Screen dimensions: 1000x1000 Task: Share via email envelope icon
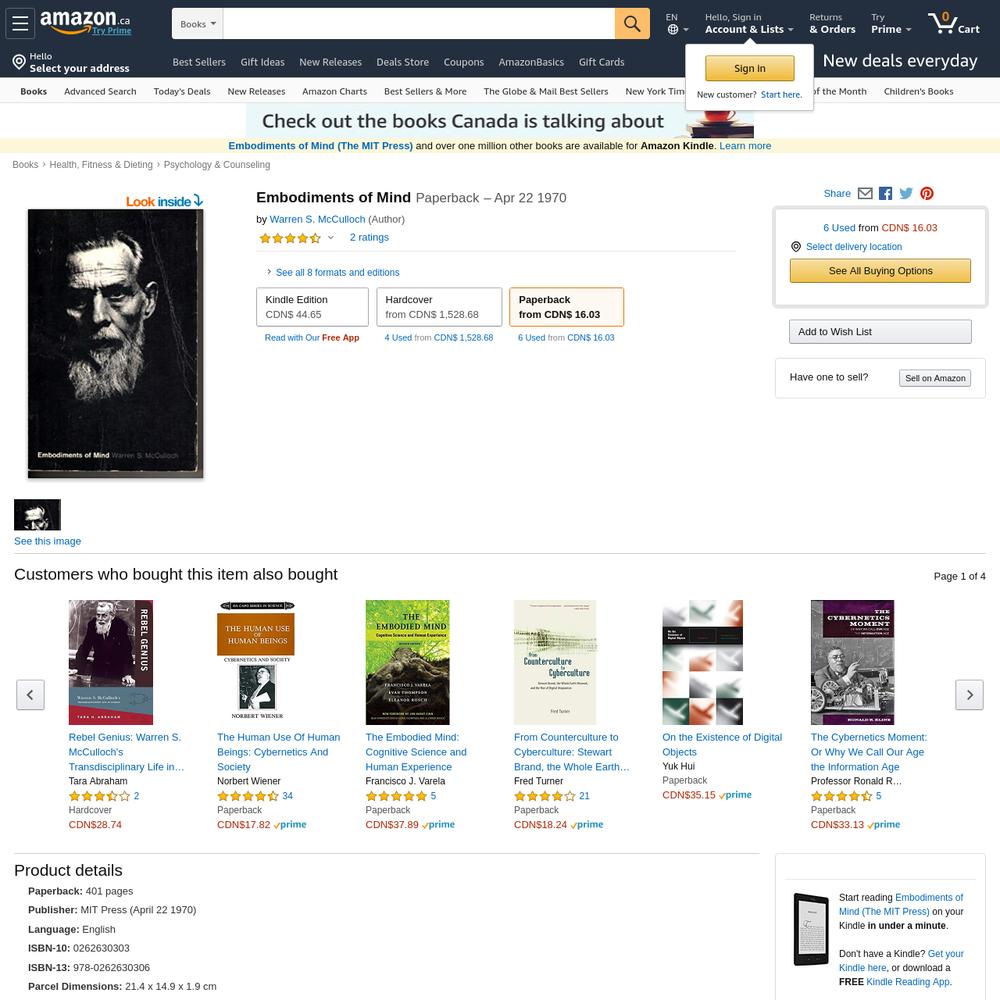click(865, 193)
